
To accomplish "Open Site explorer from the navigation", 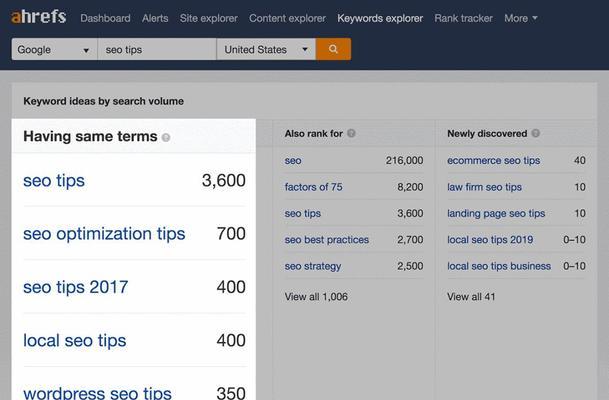I will click(209, 18).
